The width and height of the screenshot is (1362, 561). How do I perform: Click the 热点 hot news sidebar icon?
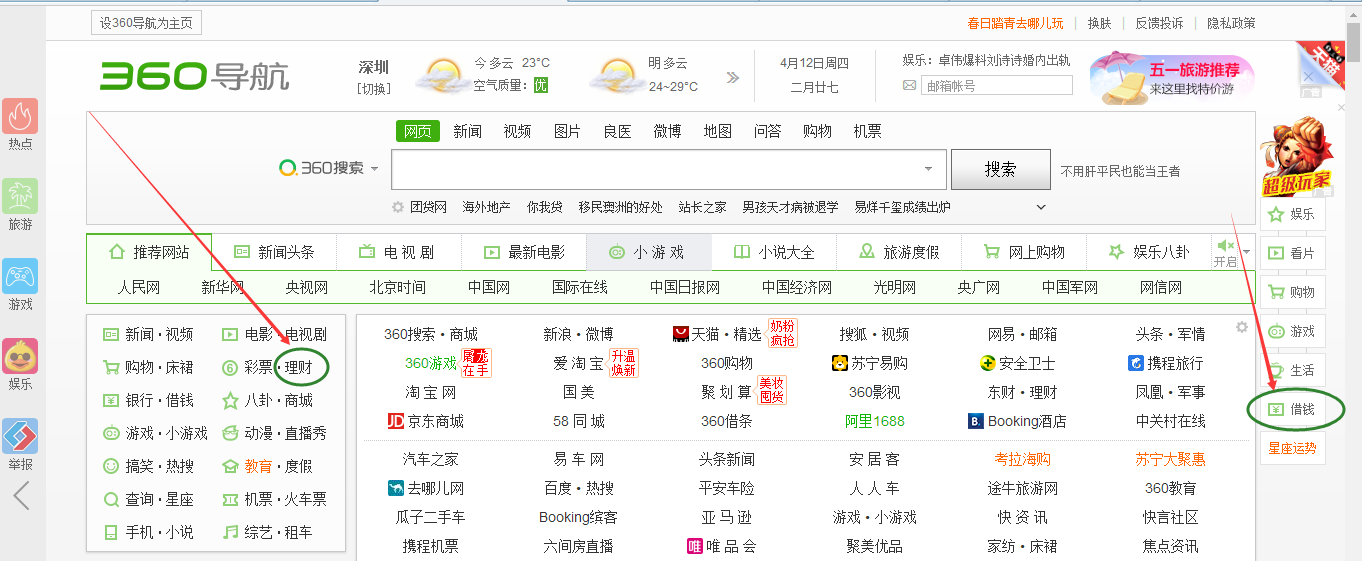coord(20,116)
